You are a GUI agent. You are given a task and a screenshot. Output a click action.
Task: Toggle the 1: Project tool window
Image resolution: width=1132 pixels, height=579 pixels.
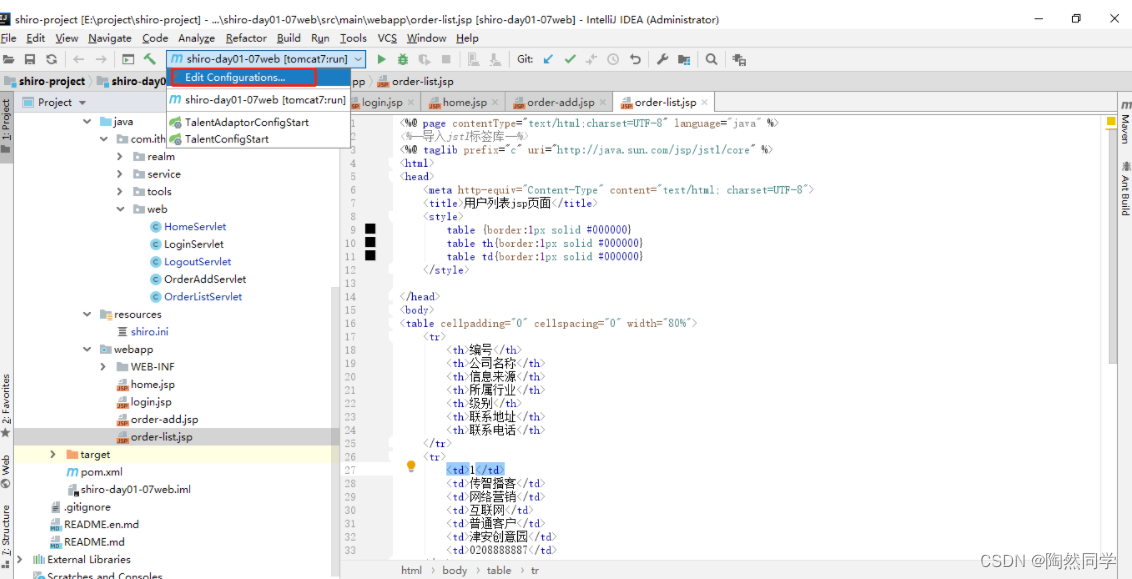[6, 126]
